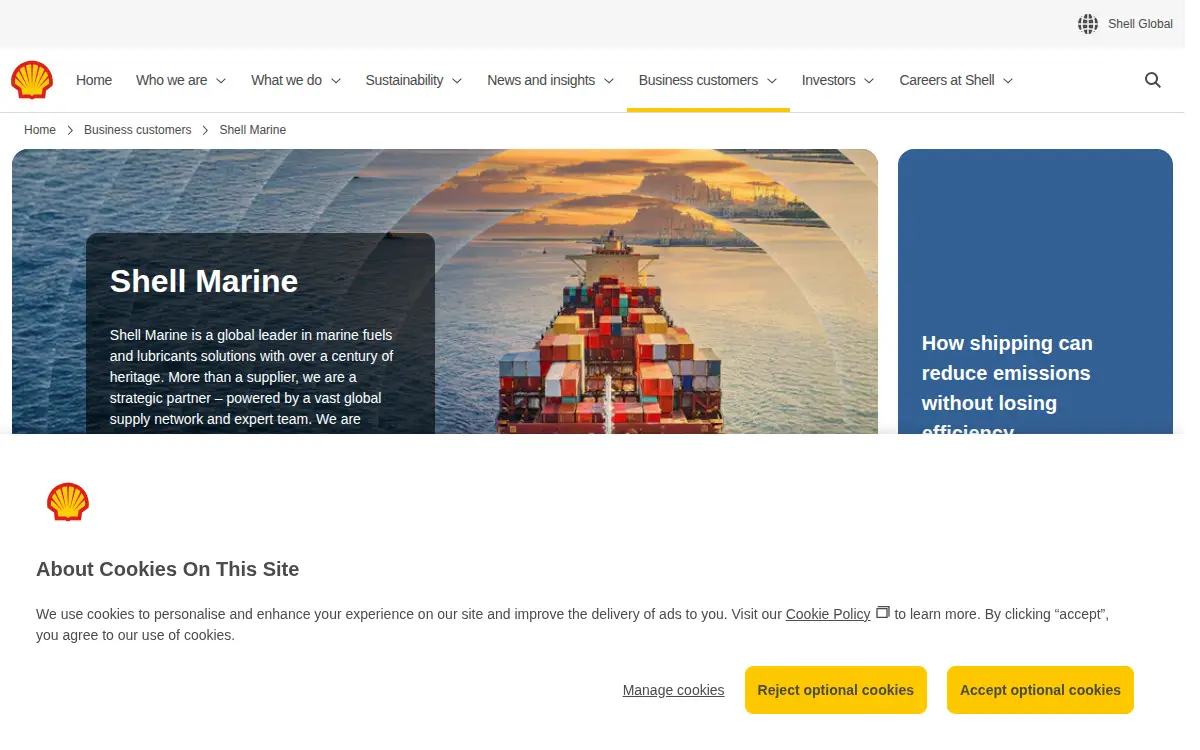Click the Home breadcrumb link

pos(40,130)
